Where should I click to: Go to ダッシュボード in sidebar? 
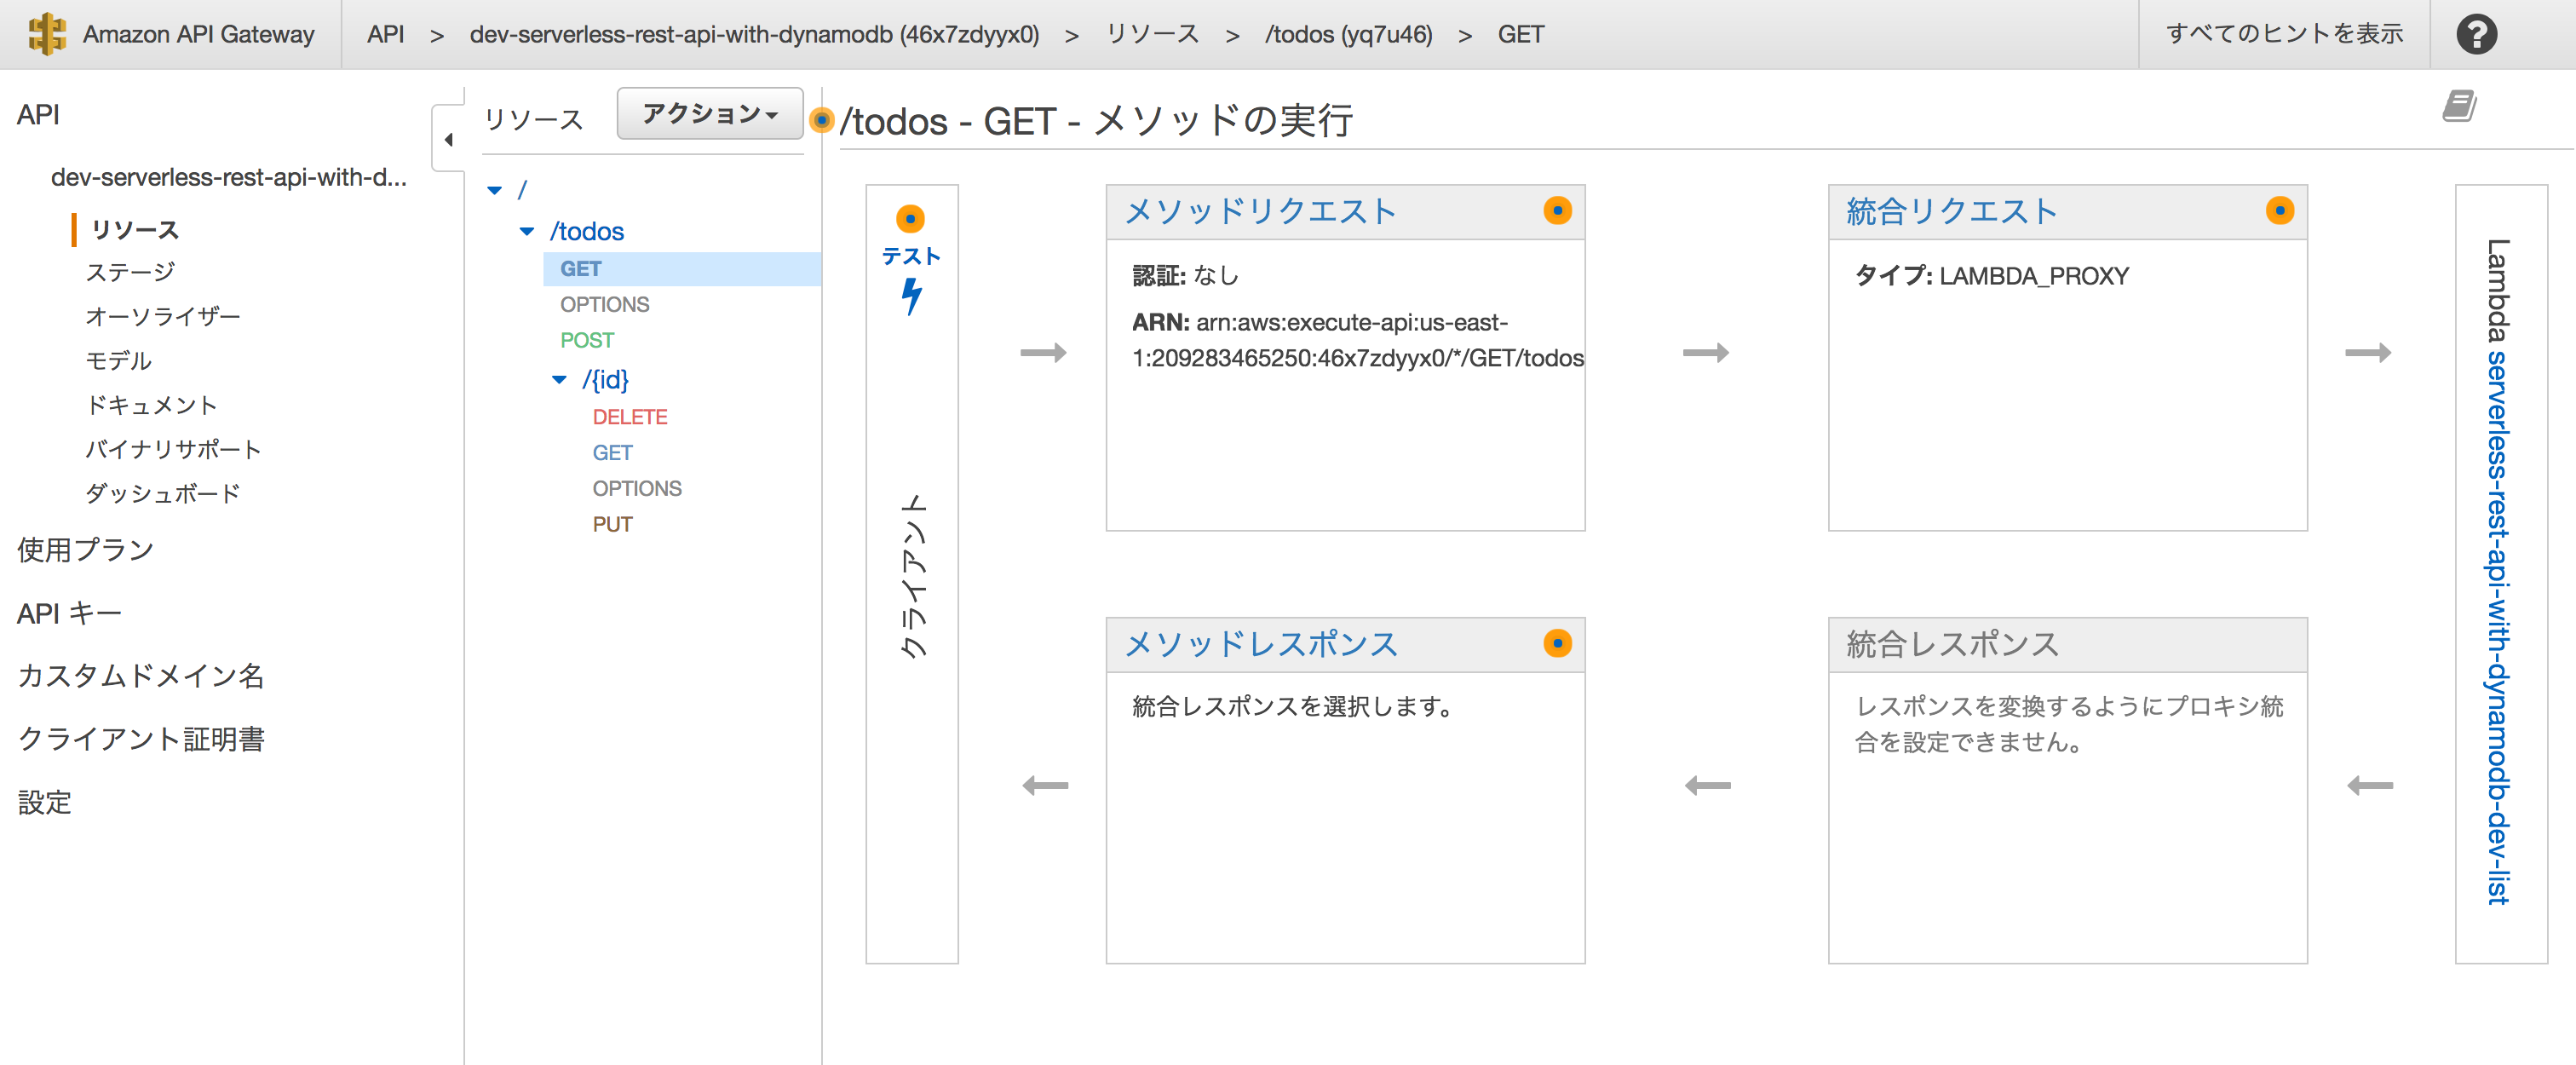tap(163, 493)
